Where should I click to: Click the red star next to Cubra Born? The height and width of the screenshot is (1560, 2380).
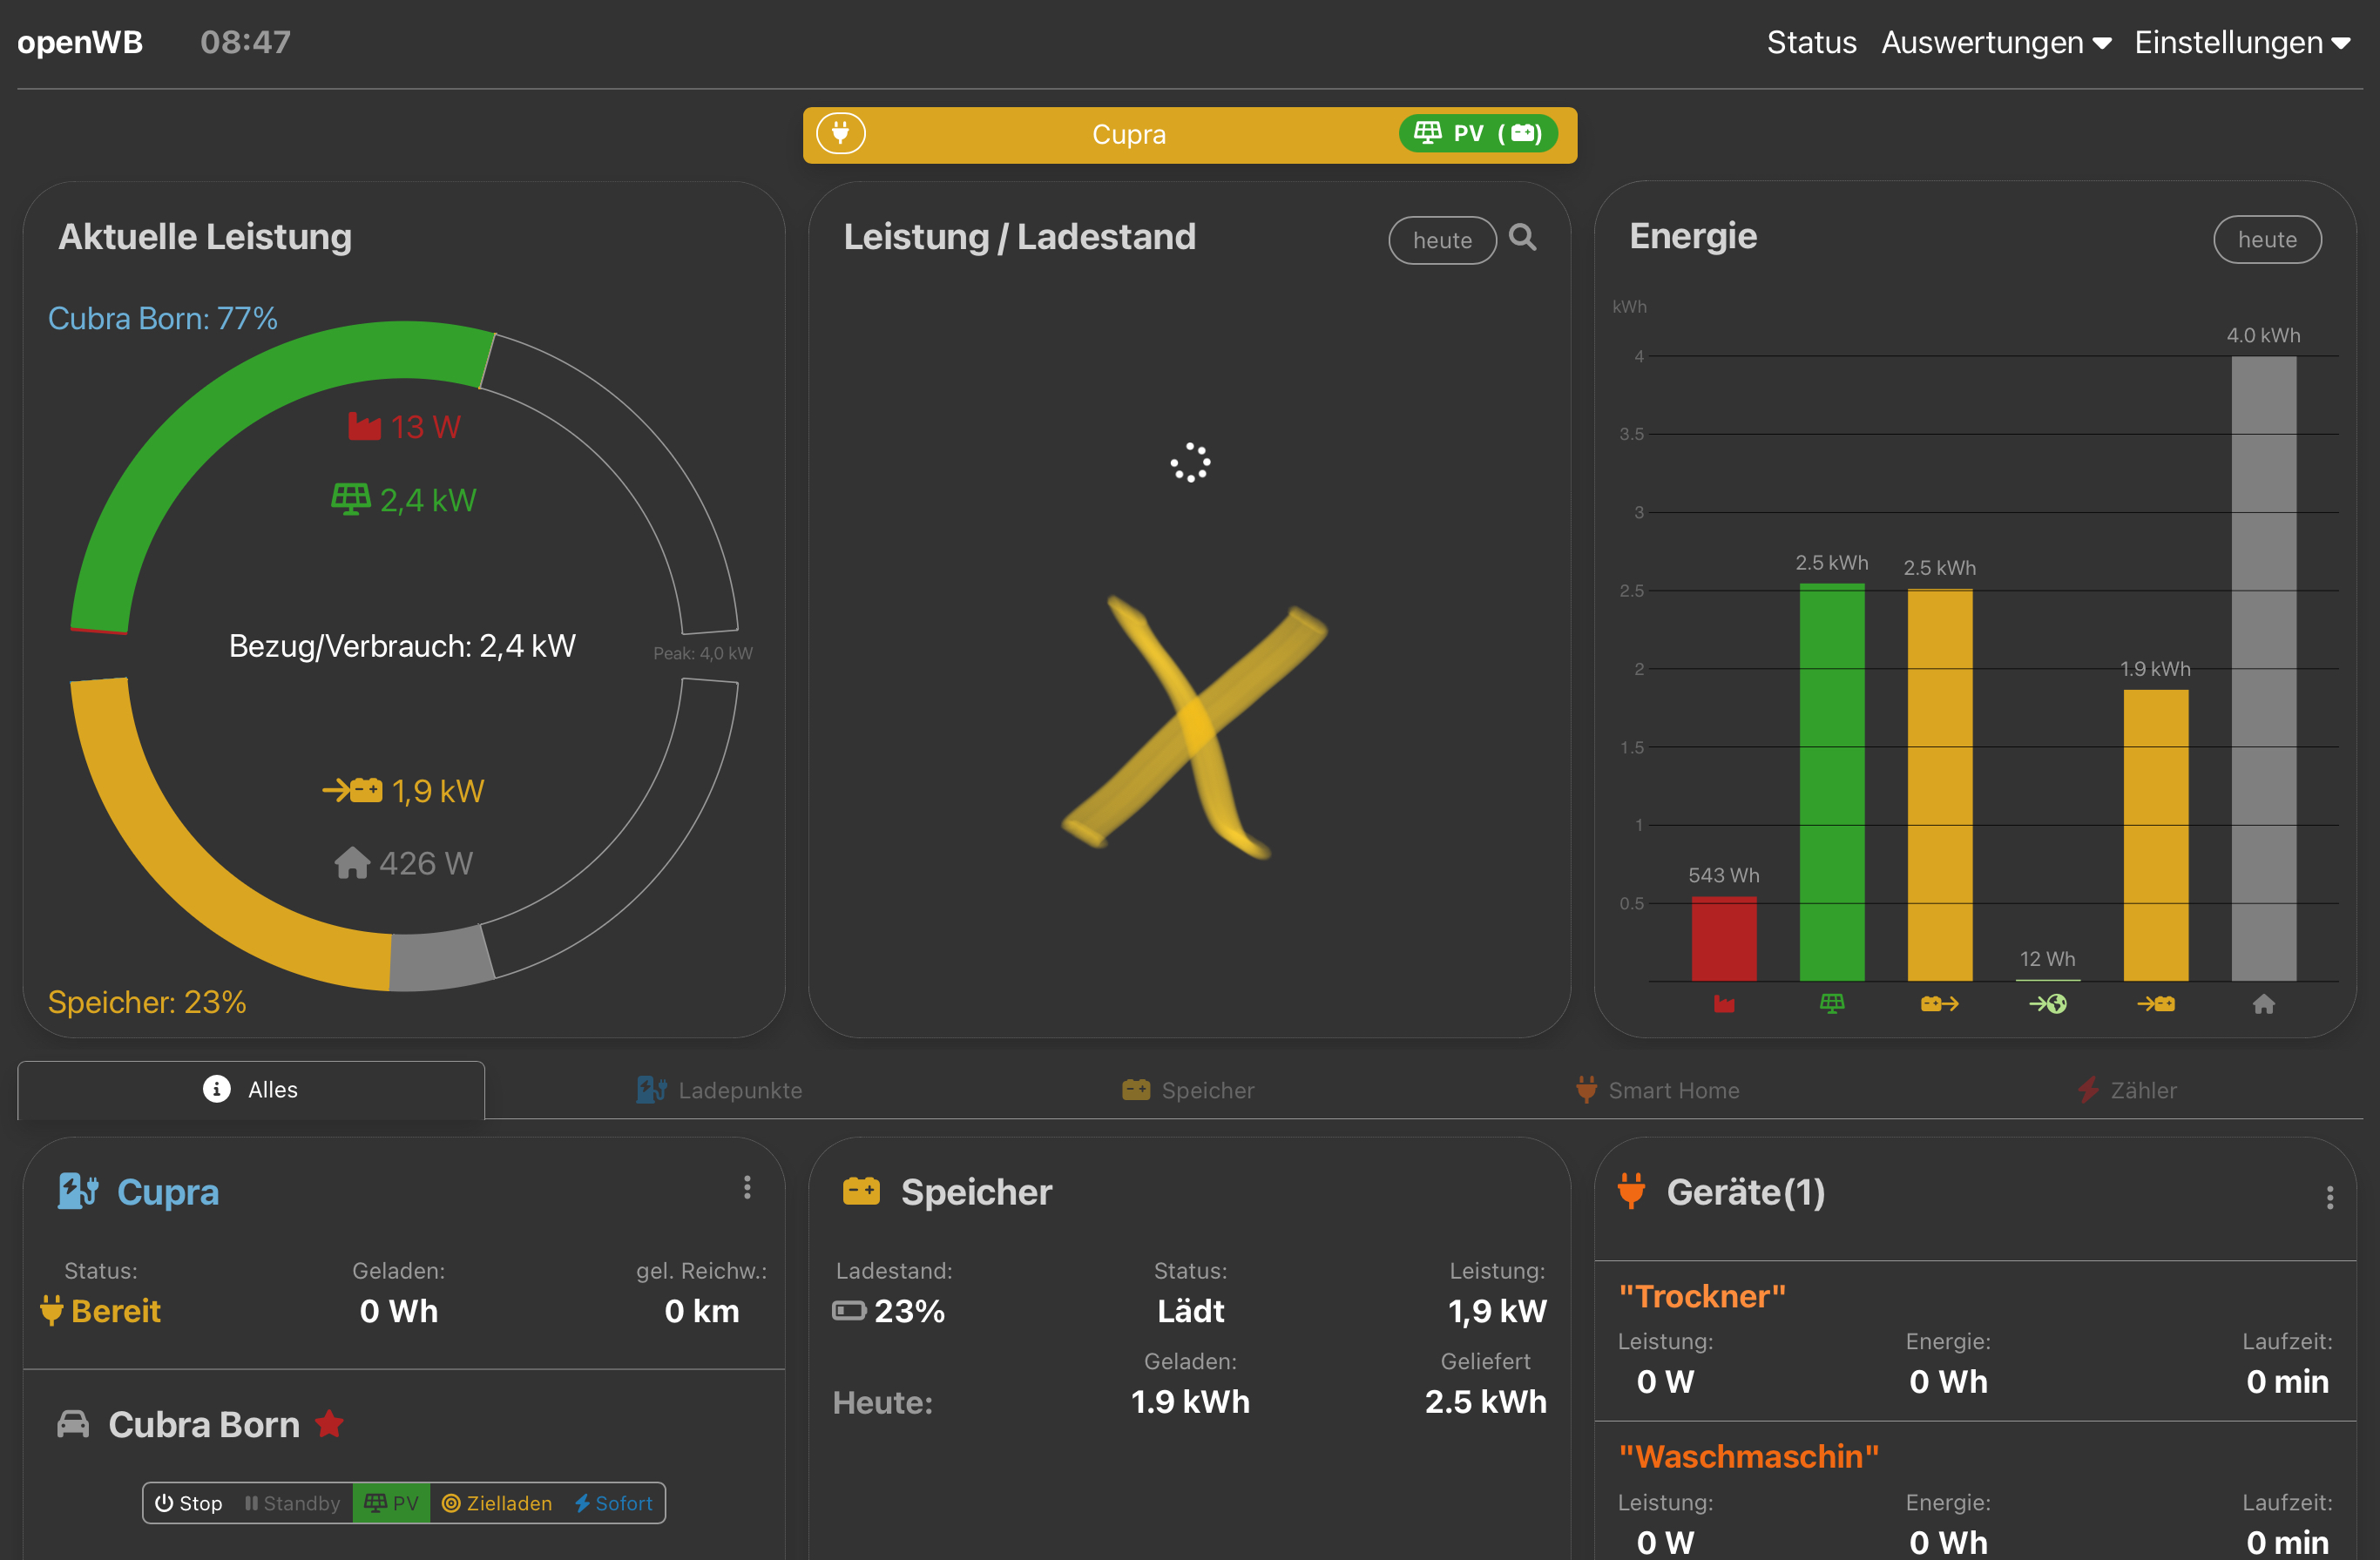[330, 1423]
